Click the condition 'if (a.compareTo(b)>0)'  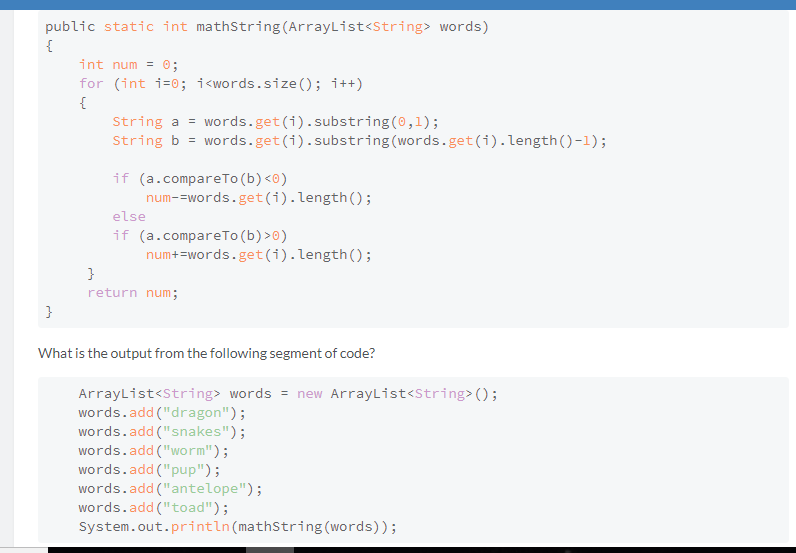[x=200, y=236]
